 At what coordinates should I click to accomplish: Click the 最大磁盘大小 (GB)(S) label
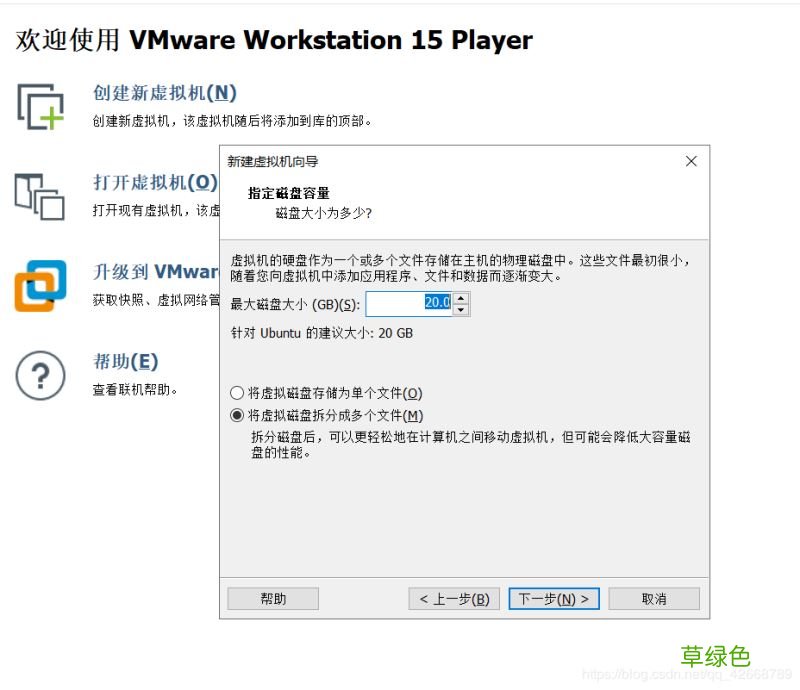295,305
